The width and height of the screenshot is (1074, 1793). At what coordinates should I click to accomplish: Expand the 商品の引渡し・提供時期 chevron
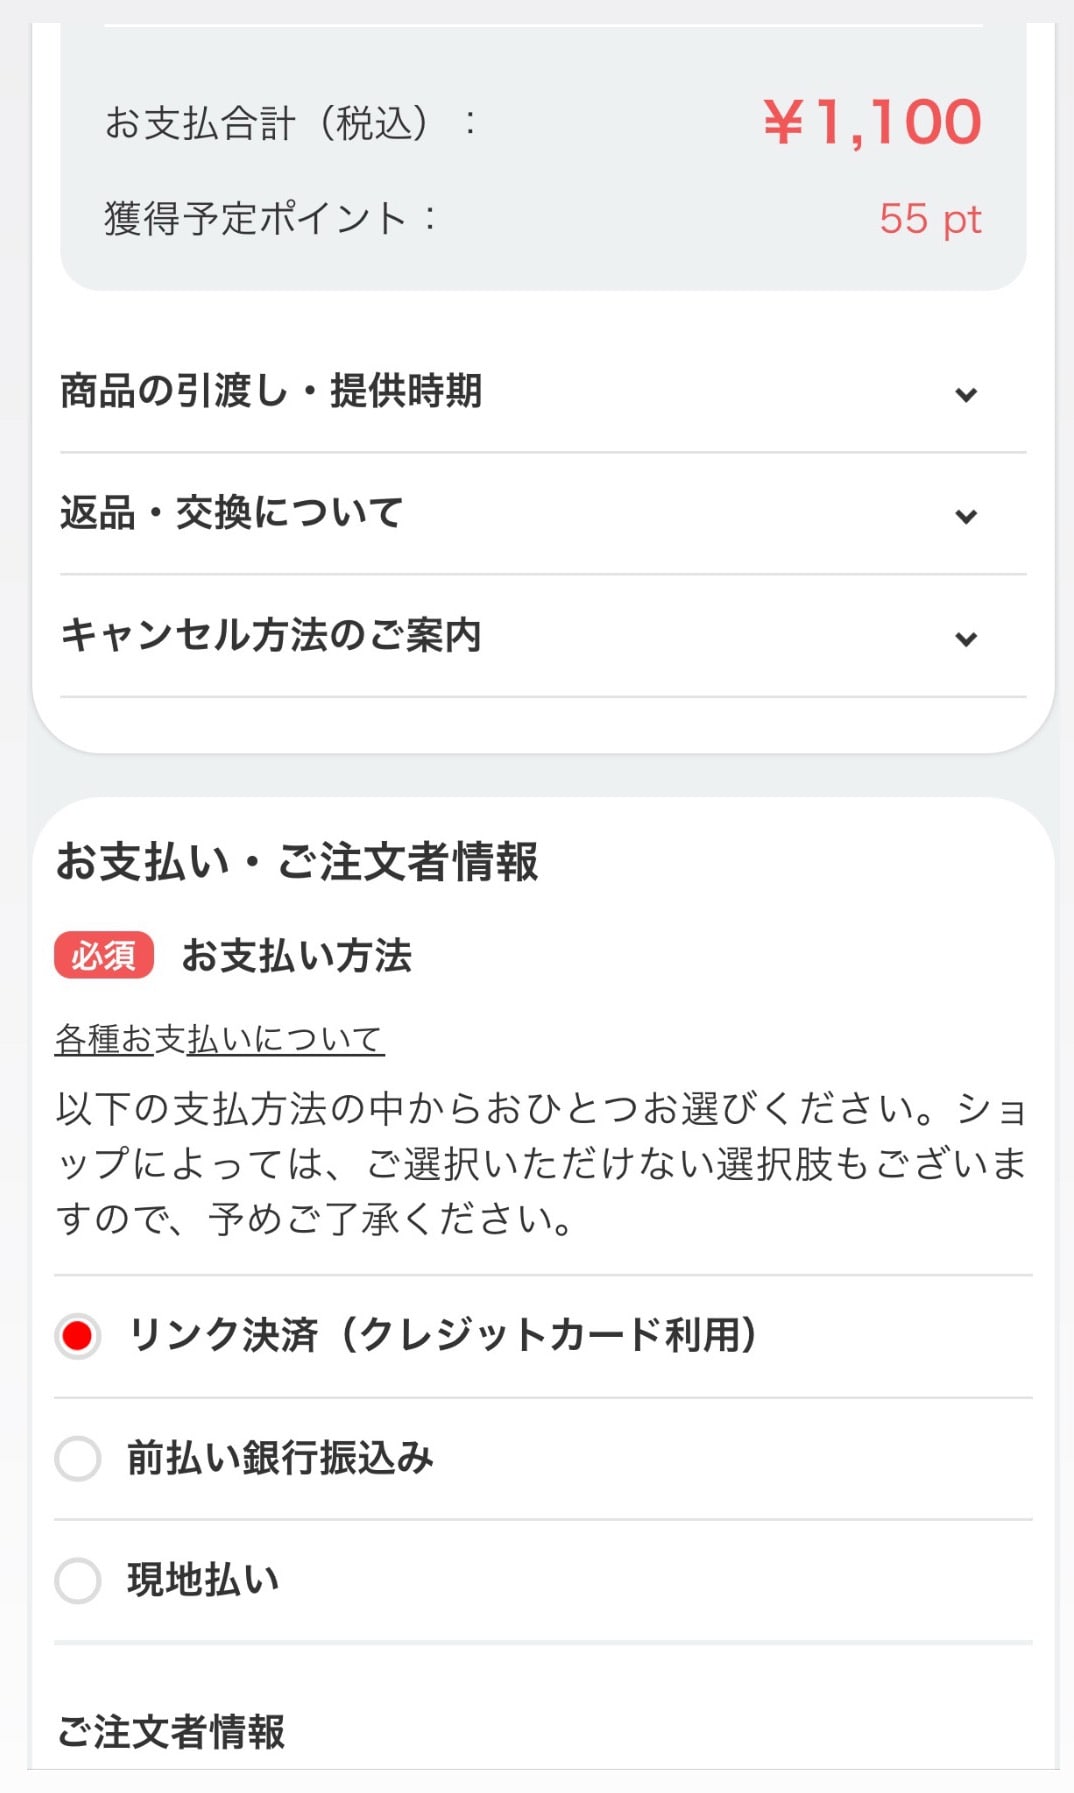point(965,394)
